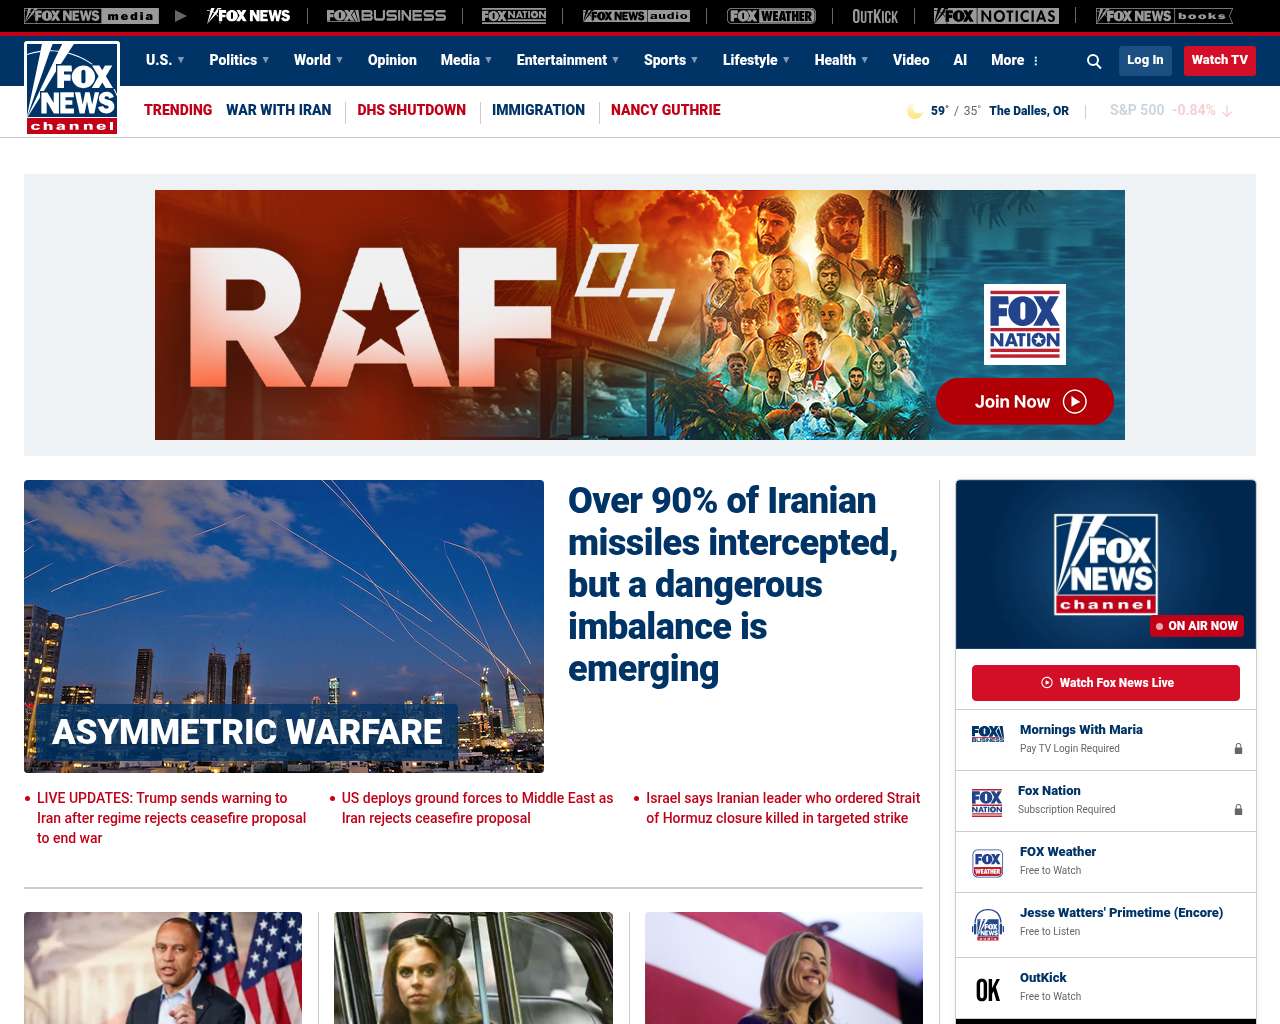Click Join Now on Fox Nation ad
The image size is (1280, 1024).
pos(1025,401)
